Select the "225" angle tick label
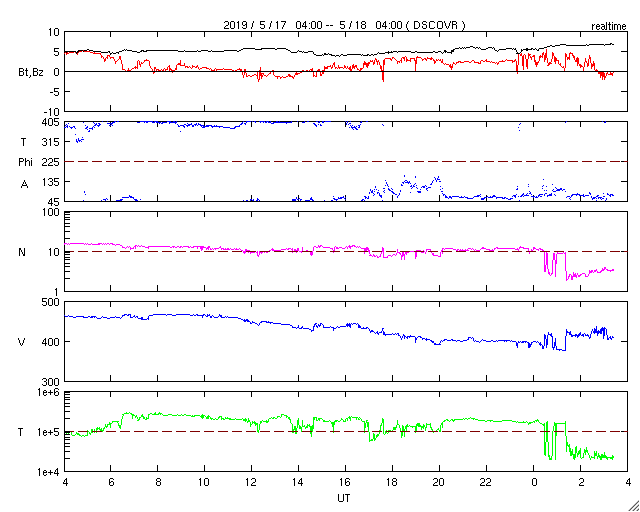Viewport: 640px width, 512px height. click(x=52, y=162)
